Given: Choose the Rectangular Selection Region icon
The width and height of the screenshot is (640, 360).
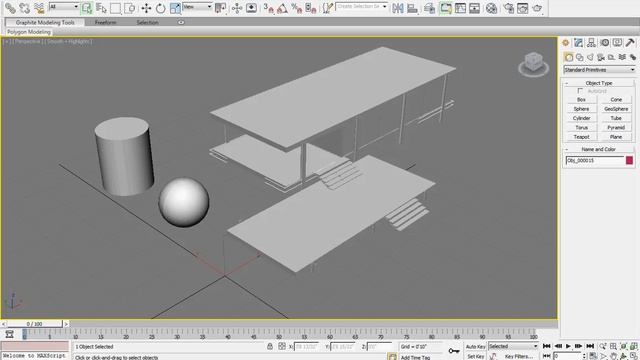Looking at the screenshot, I should [x=115, y=8].
